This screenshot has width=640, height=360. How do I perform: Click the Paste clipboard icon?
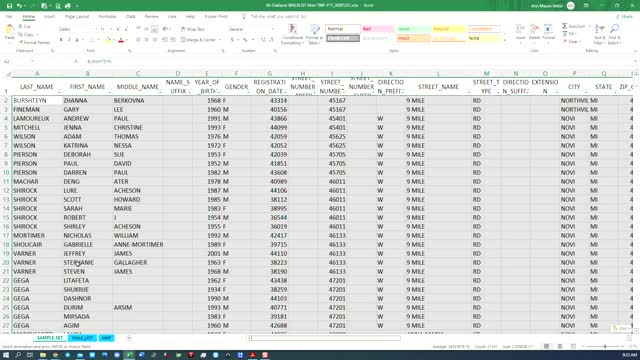(9, 29)
